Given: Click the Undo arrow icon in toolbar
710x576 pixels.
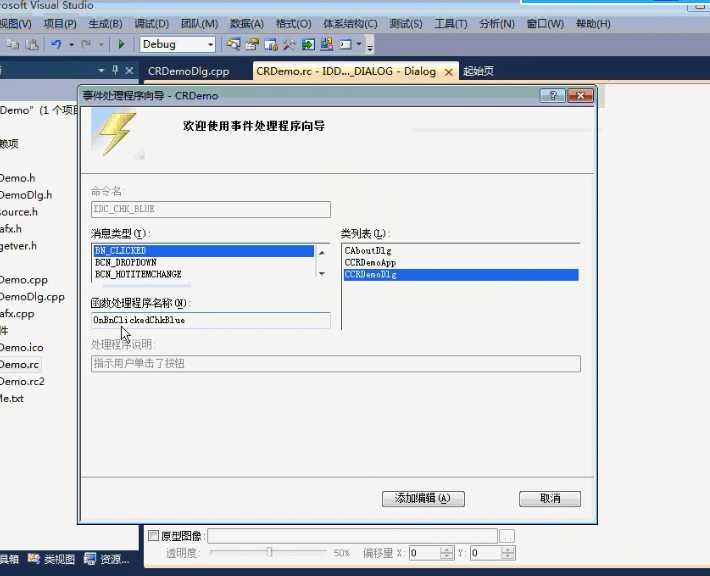Looking at the screenshot, I should coord(57,44).
